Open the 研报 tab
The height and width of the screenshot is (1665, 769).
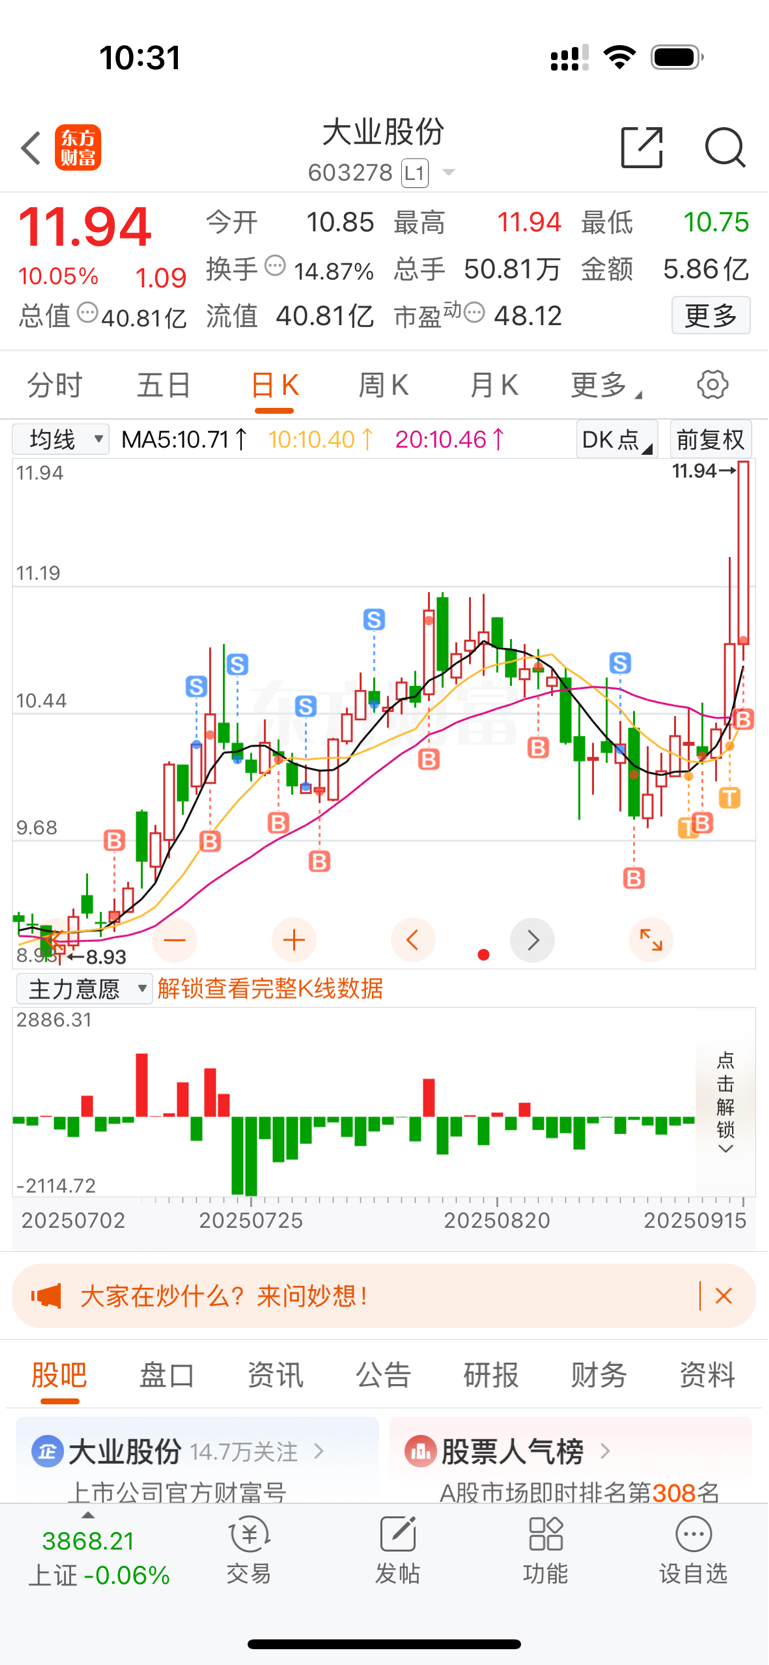(x=491, y=1375)
